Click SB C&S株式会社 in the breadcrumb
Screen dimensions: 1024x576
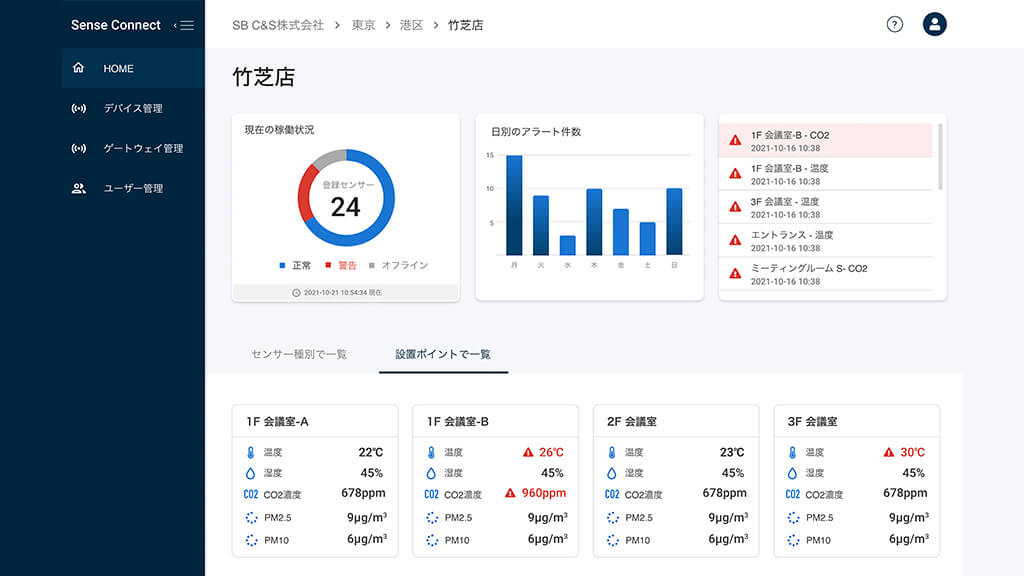click(x=278, y=25)
